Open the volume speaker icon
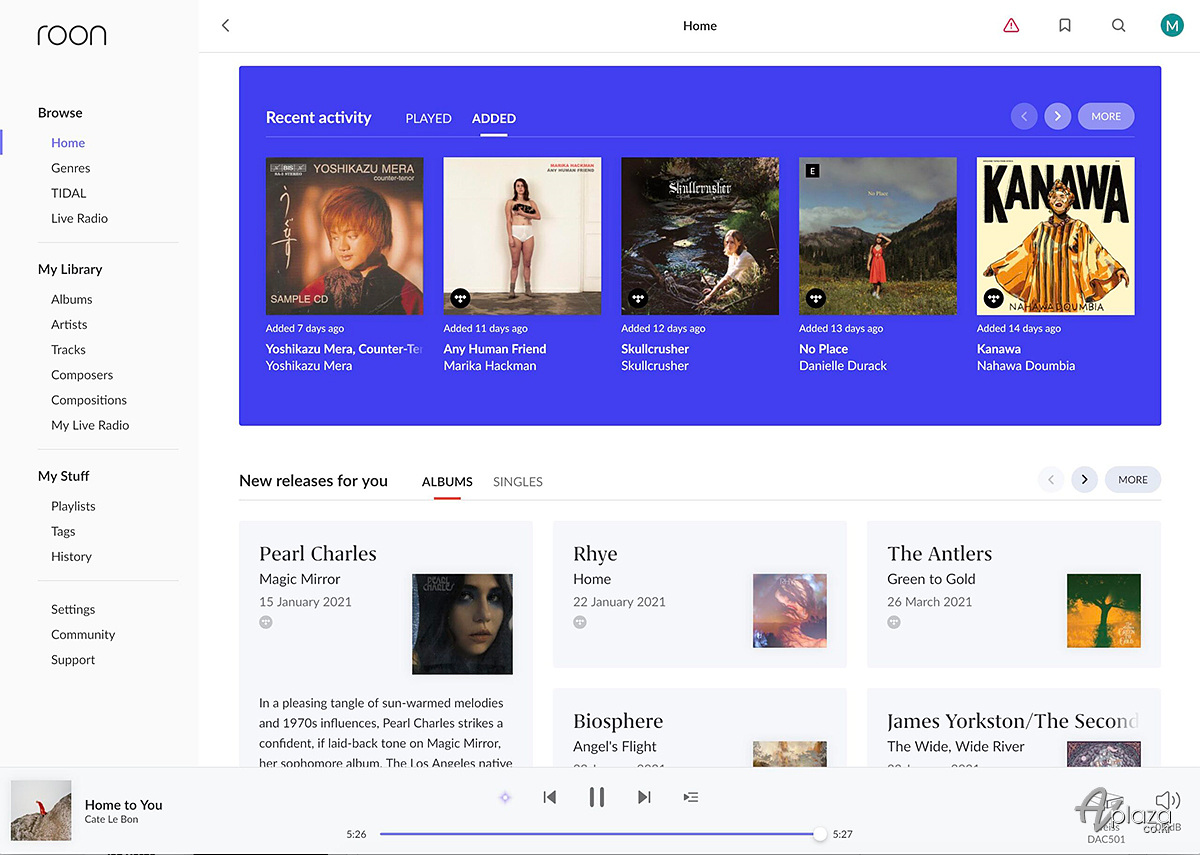 [x=1168, y=800]
